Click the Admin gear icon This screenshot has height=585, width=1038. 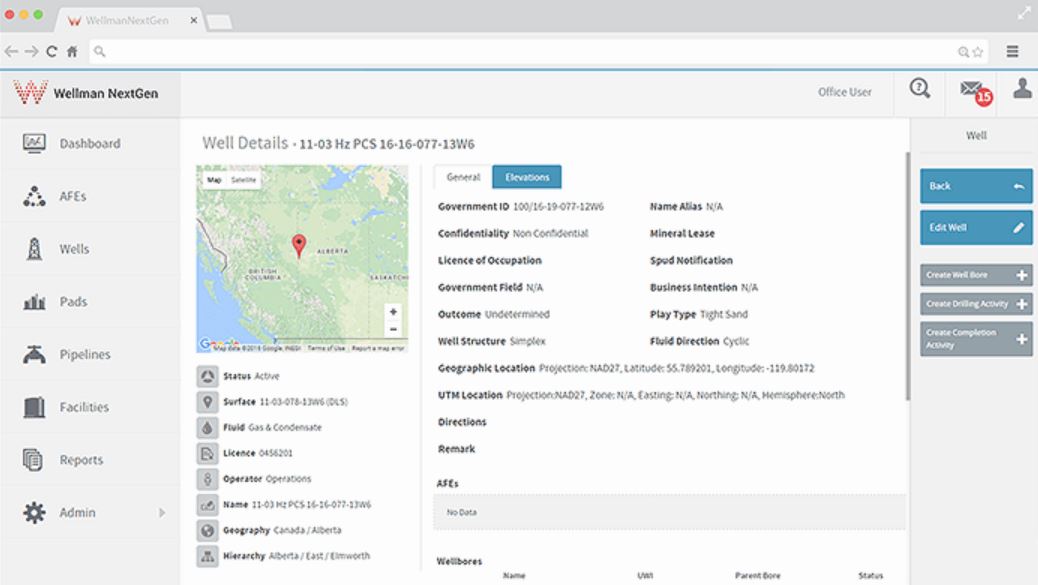tap(34, 512)
